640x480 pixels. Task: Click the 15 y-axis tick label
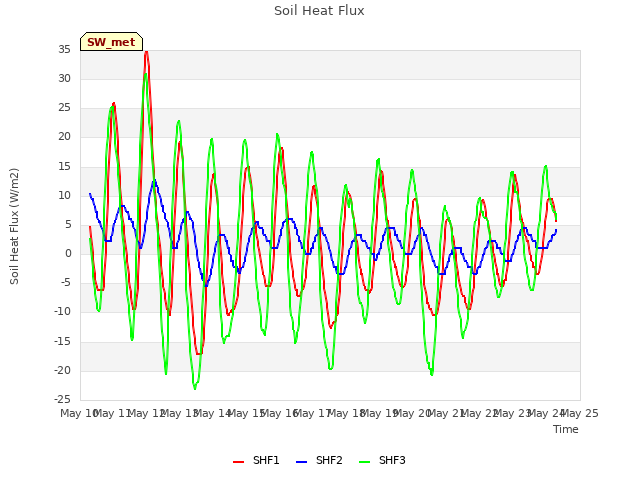(64, 167)
